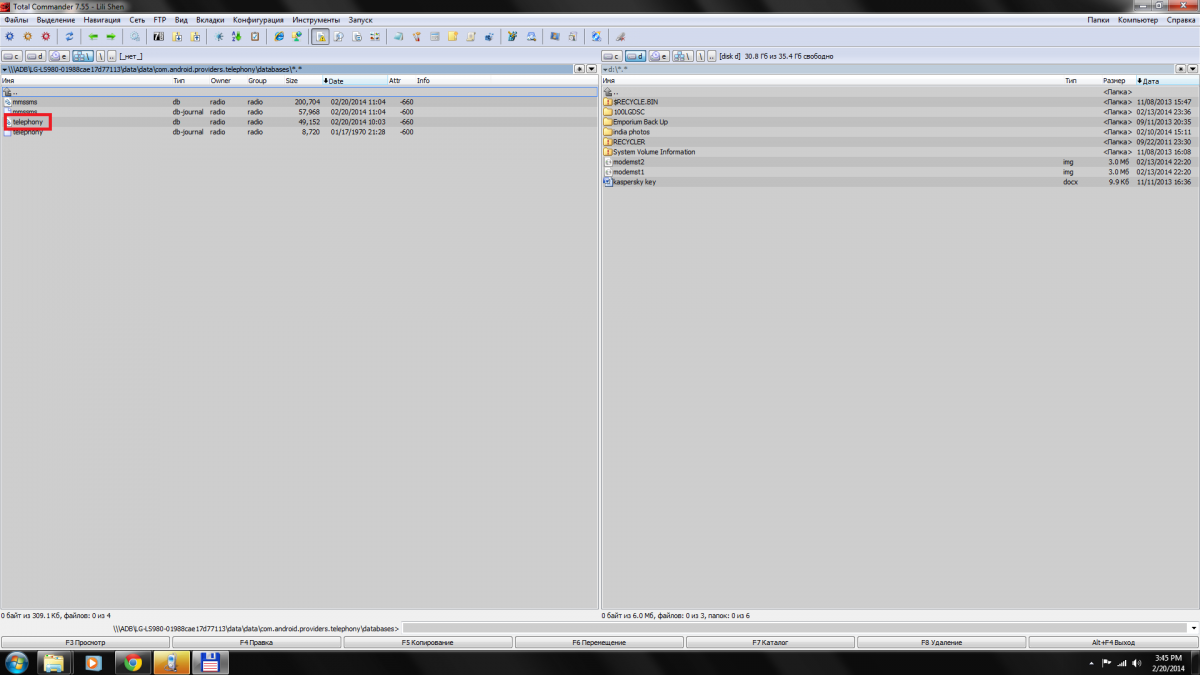Viewport: 1200px width, 675px height.
Task: Open the right panel directory history arrow
Action: coord(1192,69)
